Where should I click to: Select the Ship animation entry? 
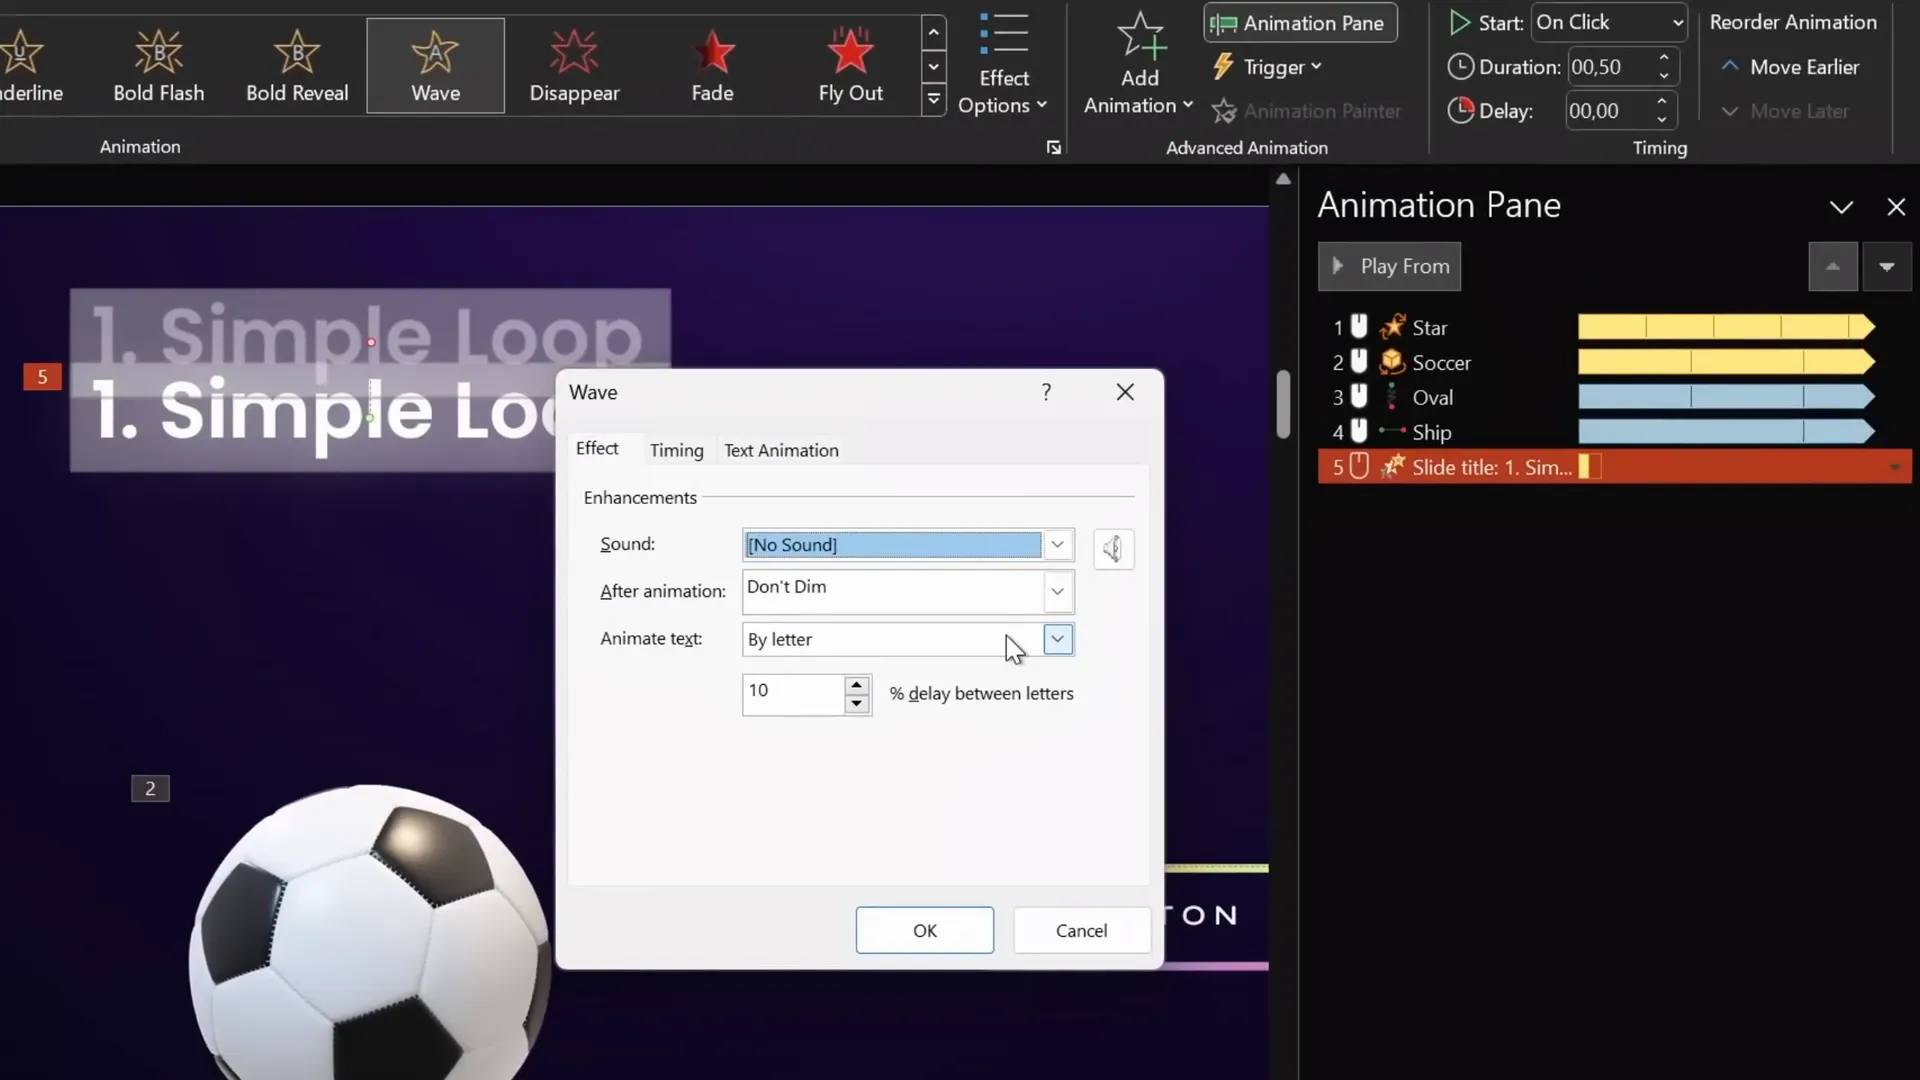coord(1614,432)
